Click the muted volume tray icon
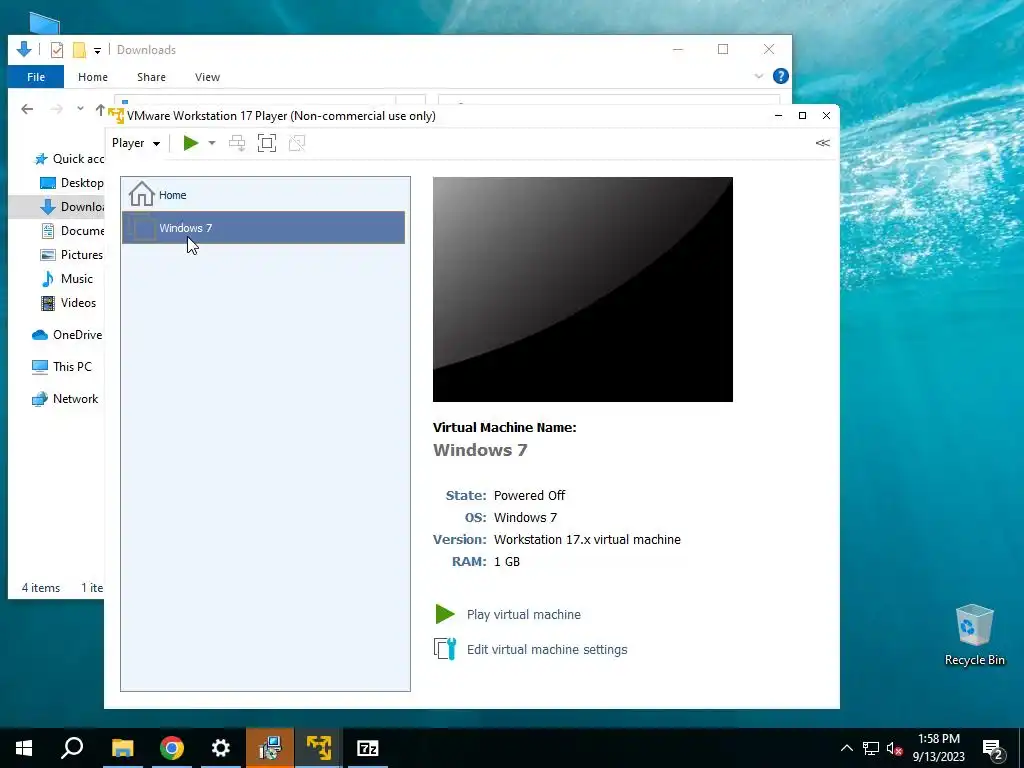 click(895, 748)
